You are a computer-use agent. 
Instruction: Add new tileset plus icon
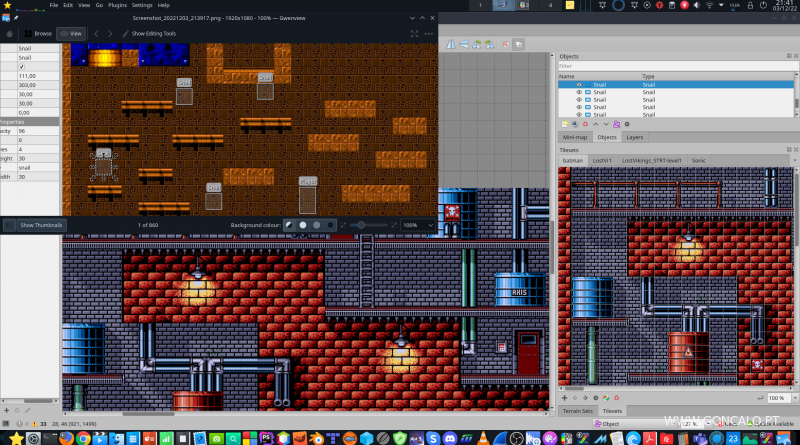[x=564, y=398]
